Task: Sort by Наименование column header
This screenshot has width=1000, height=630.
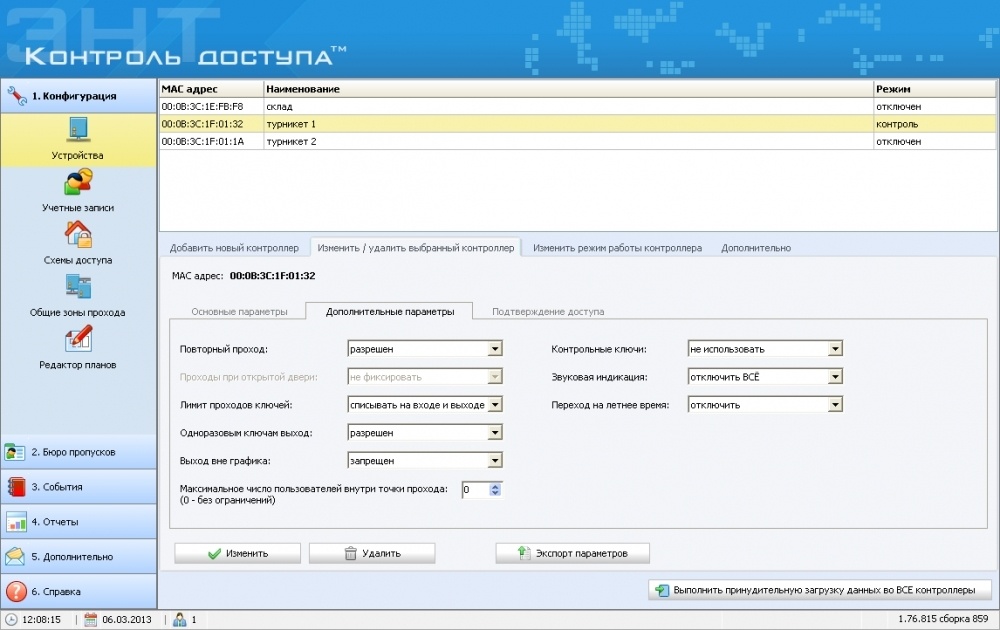Action: pyautogui.click(x=568, y=89)
